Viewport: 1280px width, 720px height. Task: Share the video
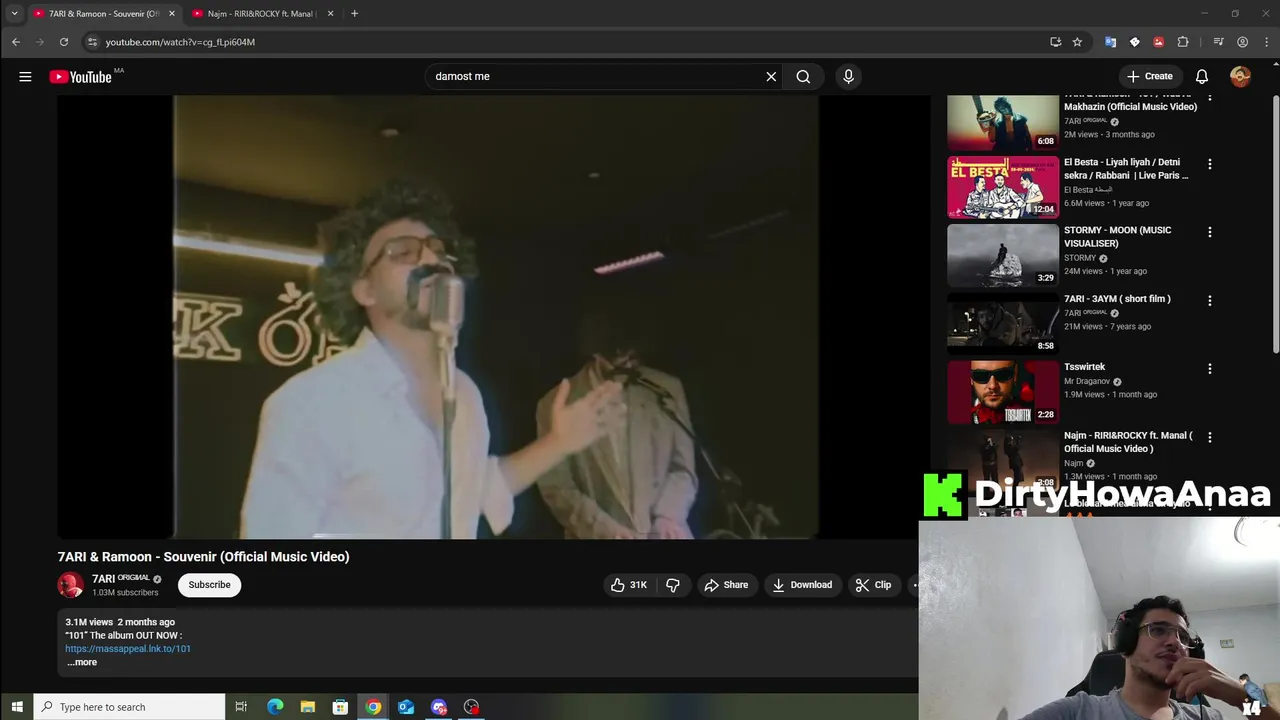point(726,585)
